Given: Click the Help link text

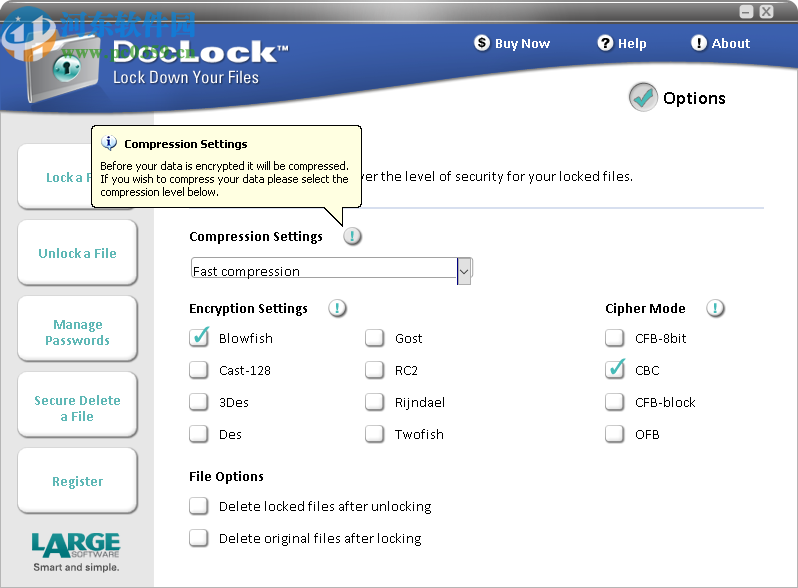Looking at the screenshot, I should coord(632,44).
